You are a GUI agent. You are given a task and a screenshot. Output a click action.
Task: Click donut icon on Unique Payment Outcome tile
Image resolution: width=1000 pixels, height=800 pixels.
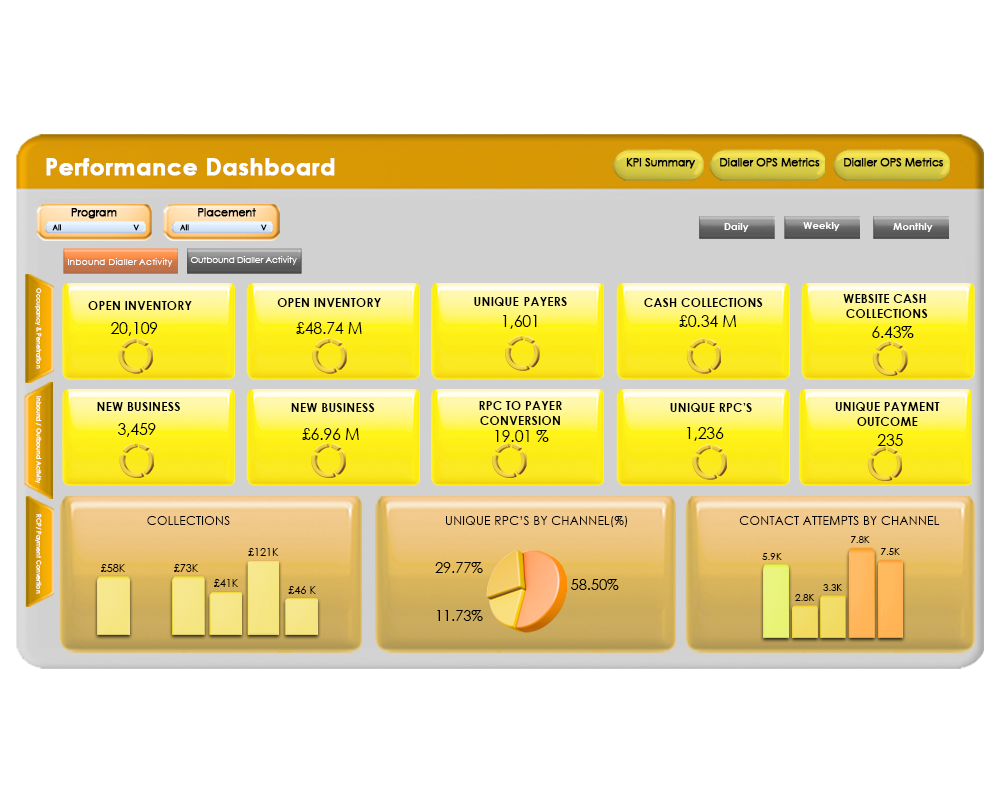(885, 464)
